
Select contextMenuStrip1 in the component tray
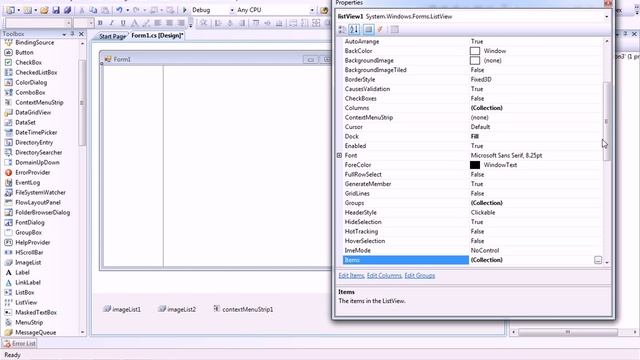point(243,309)
